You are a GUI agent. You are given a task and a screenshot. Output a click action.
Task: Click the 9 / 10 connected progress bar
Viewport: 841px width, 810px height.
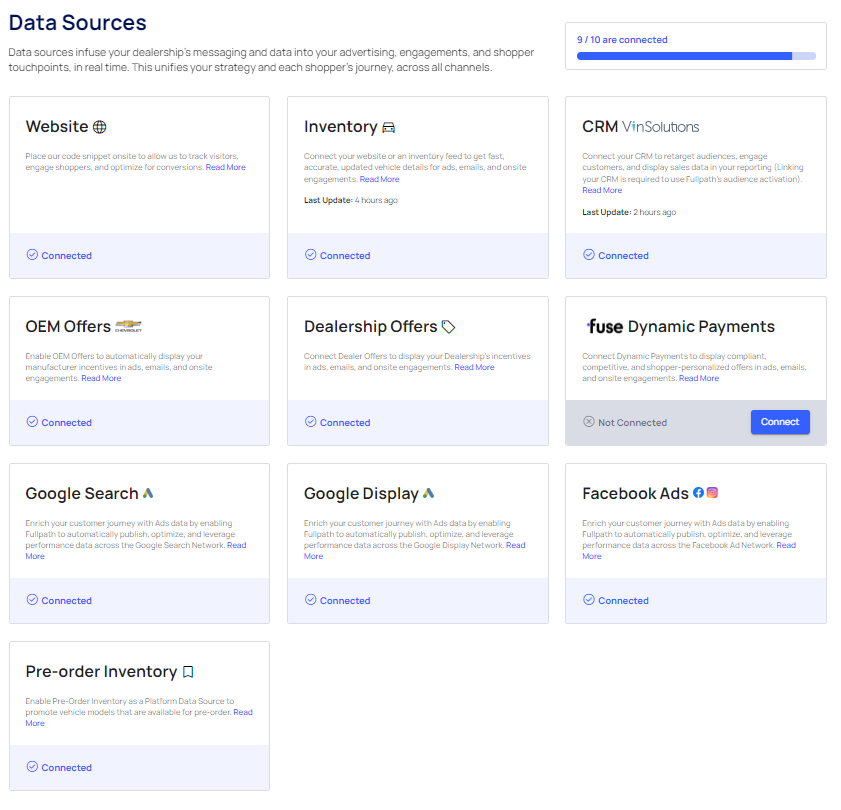pos(696,56)
